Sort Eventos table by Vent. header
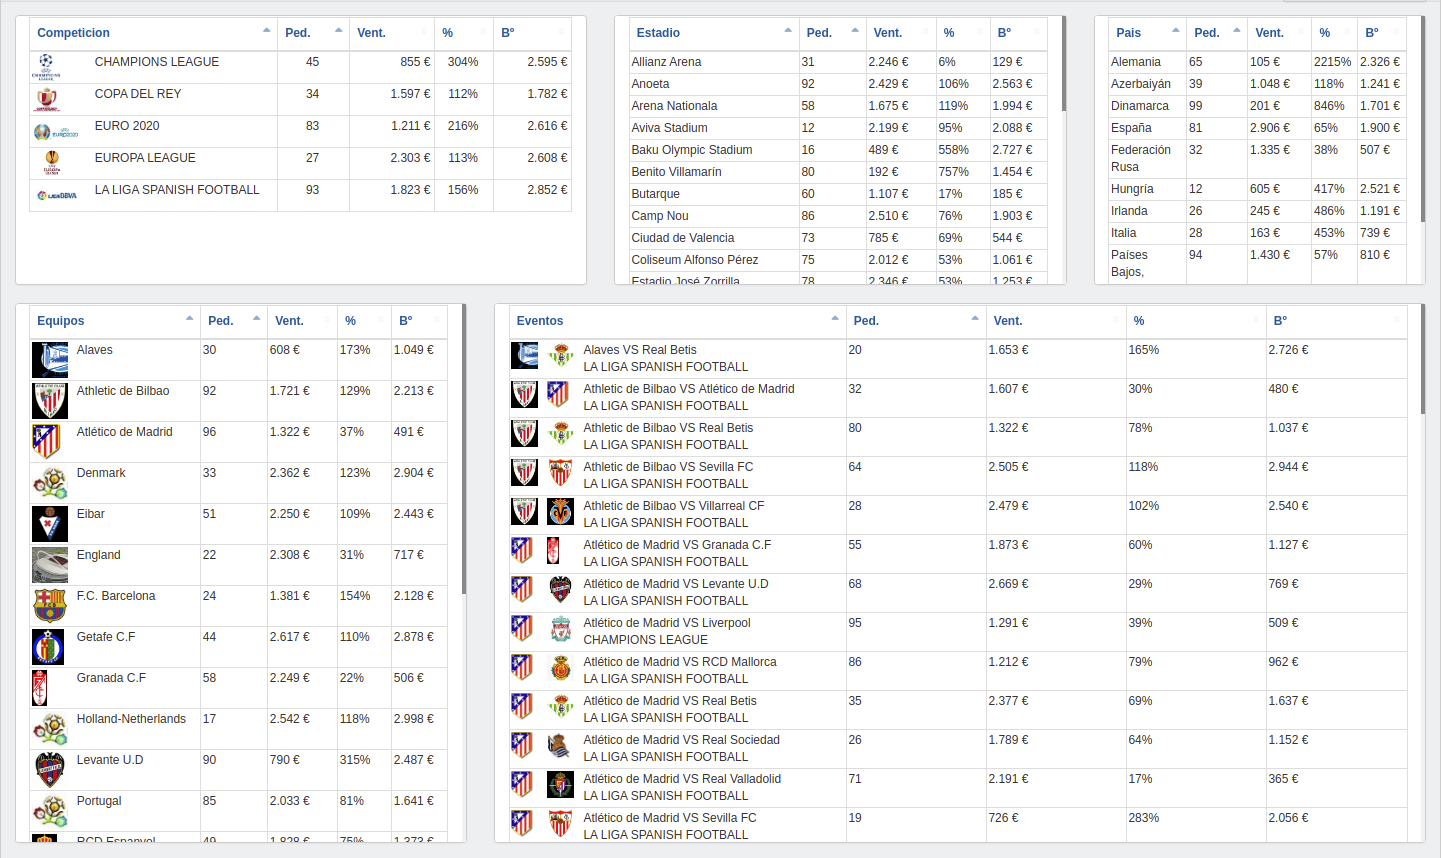 tap(1056, 321)
